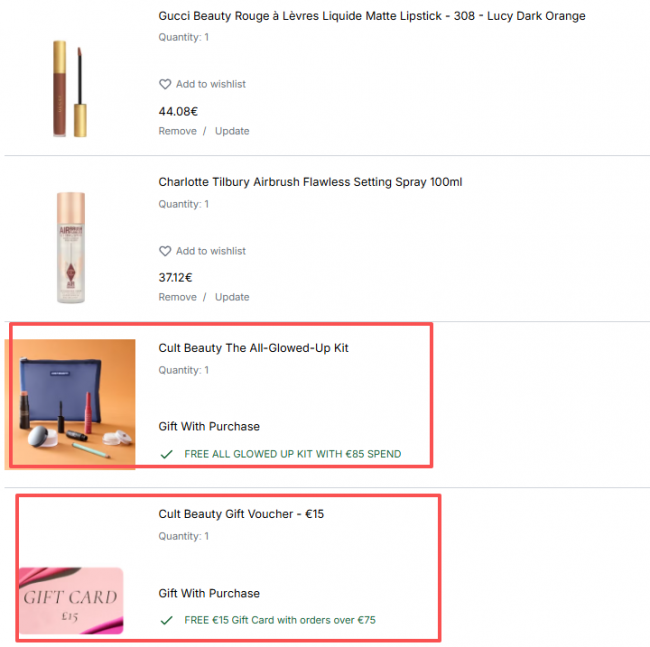The image size is (650, 647).
Task: Open Cult Beauty The All-Glowed-Up Kit title
Action: [253, 348]
